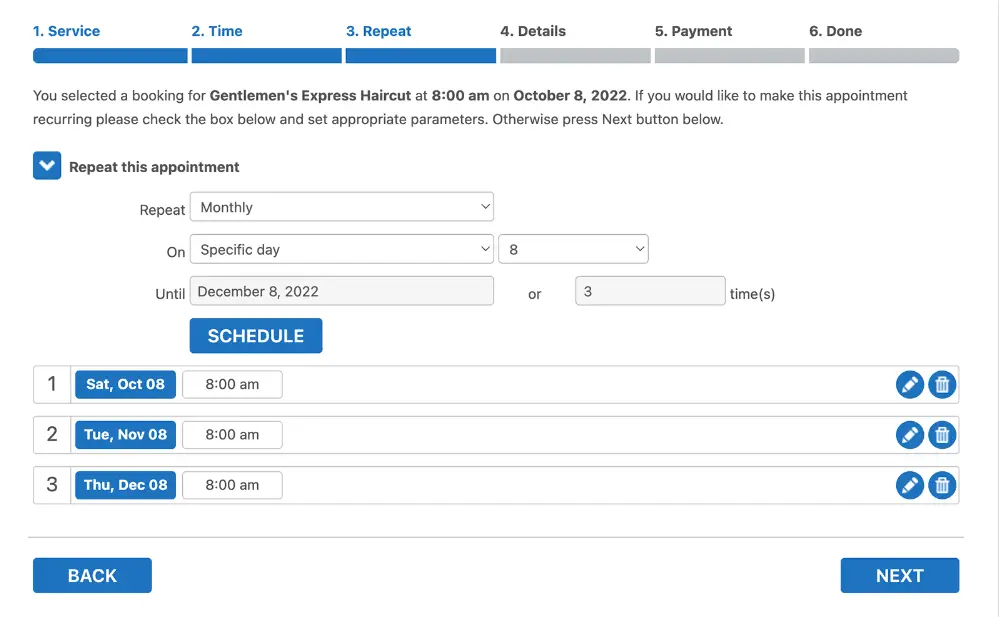Click the chevron icon next to Repeat this appointment

click(x=46, y=165)
